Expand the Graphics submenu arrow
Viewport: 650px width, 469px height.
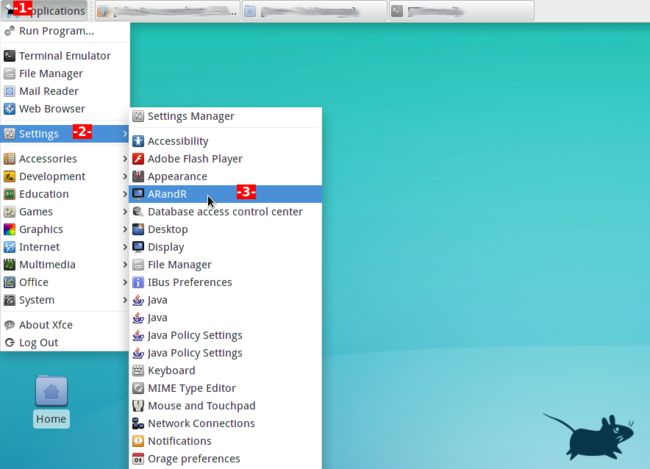(124, 229)
